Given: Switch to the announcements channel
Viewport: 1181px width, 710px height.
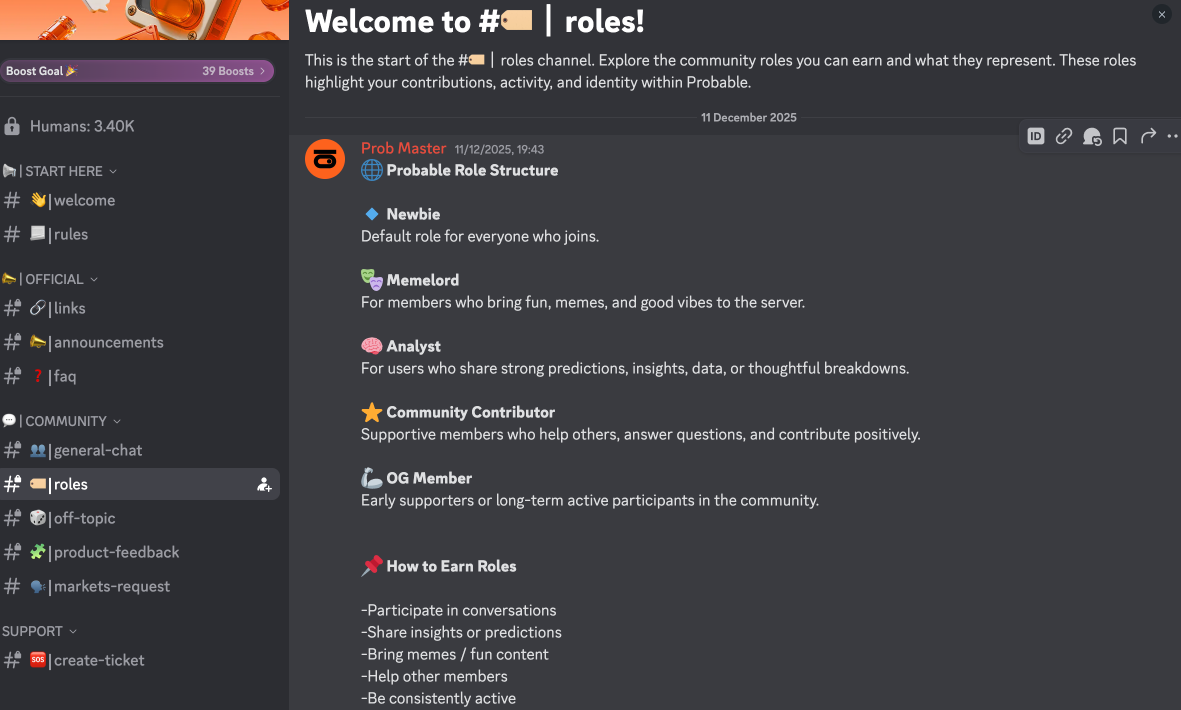Looking at the screenshot, I should (x=108, y=343).
